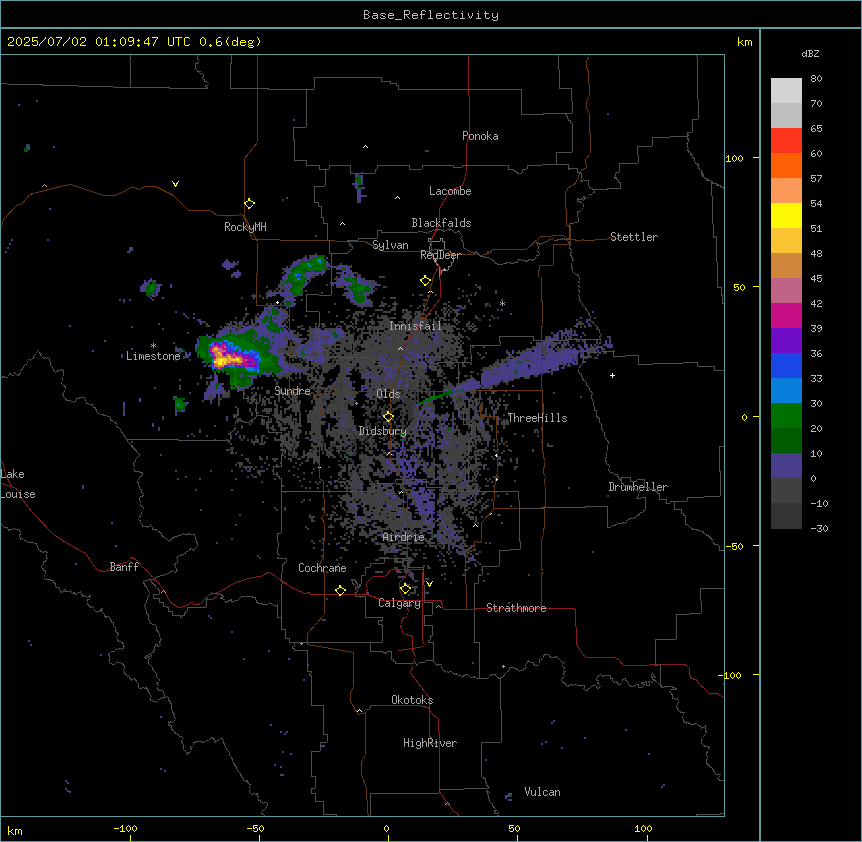Screen dimensions: 862x842
Task: Click the Olds label
Action: pyautogui.click(x=388, y=394)
